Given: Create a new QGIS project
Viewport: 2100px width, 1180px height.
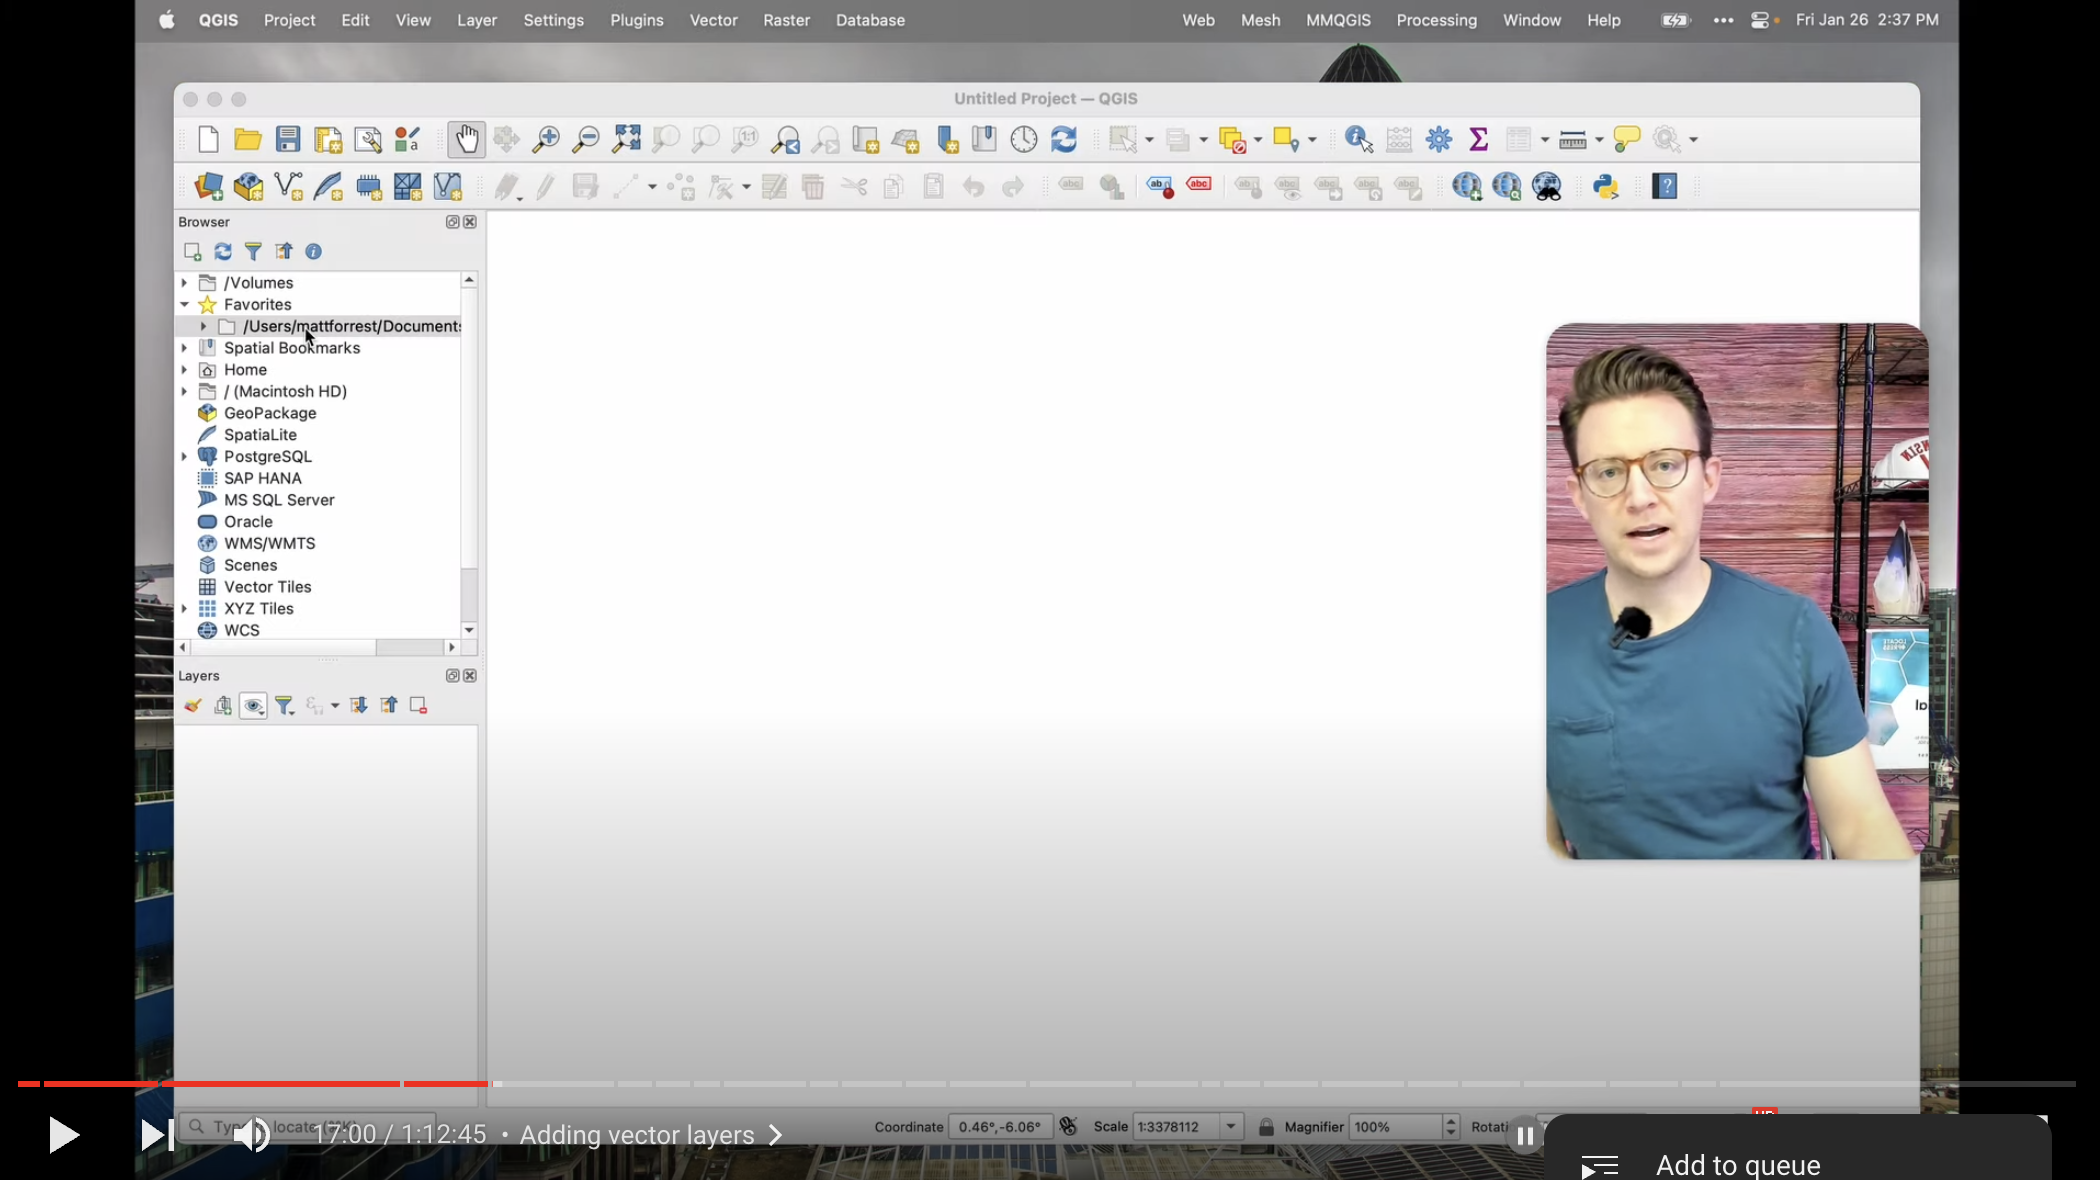Looking at the screenshot, I should [208, 139].
